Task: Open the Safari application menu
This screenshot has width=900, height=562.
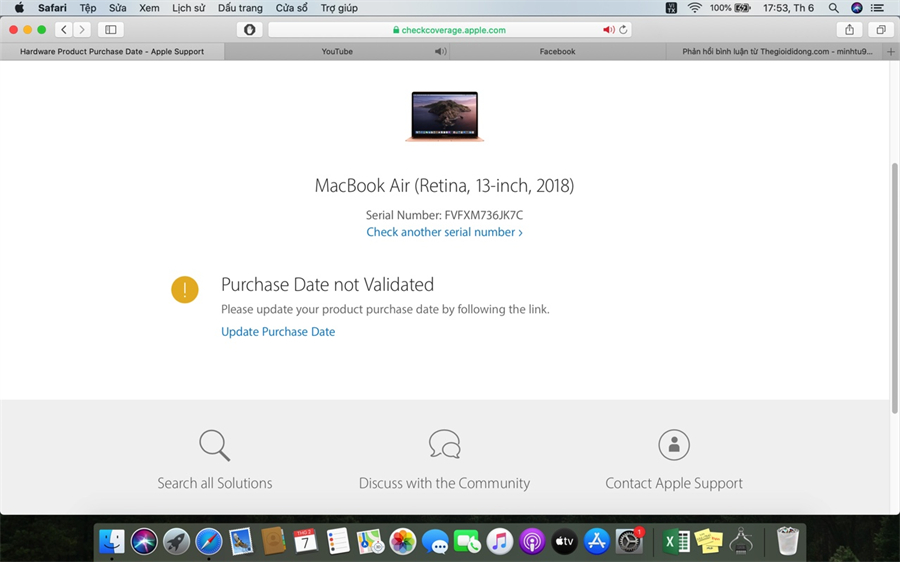Action: 52,8
